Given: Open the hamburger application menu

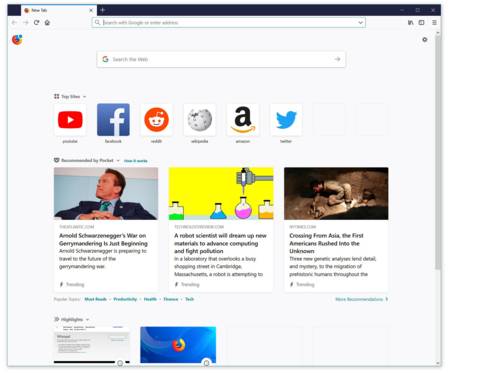Looking at the screenshot, I should click(x=434, y=23).
